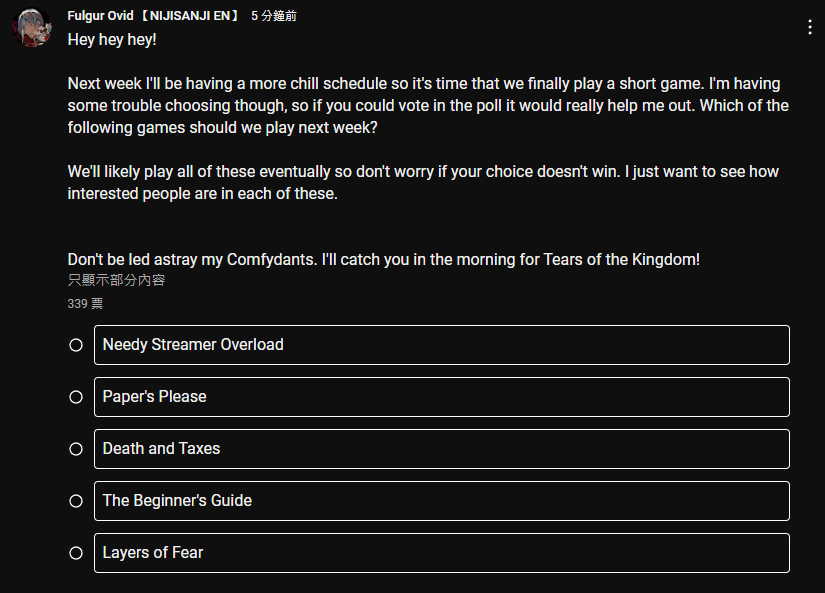
Task: Click the 'Hey hey hey!' greeting line
Action: pos(112,40)
